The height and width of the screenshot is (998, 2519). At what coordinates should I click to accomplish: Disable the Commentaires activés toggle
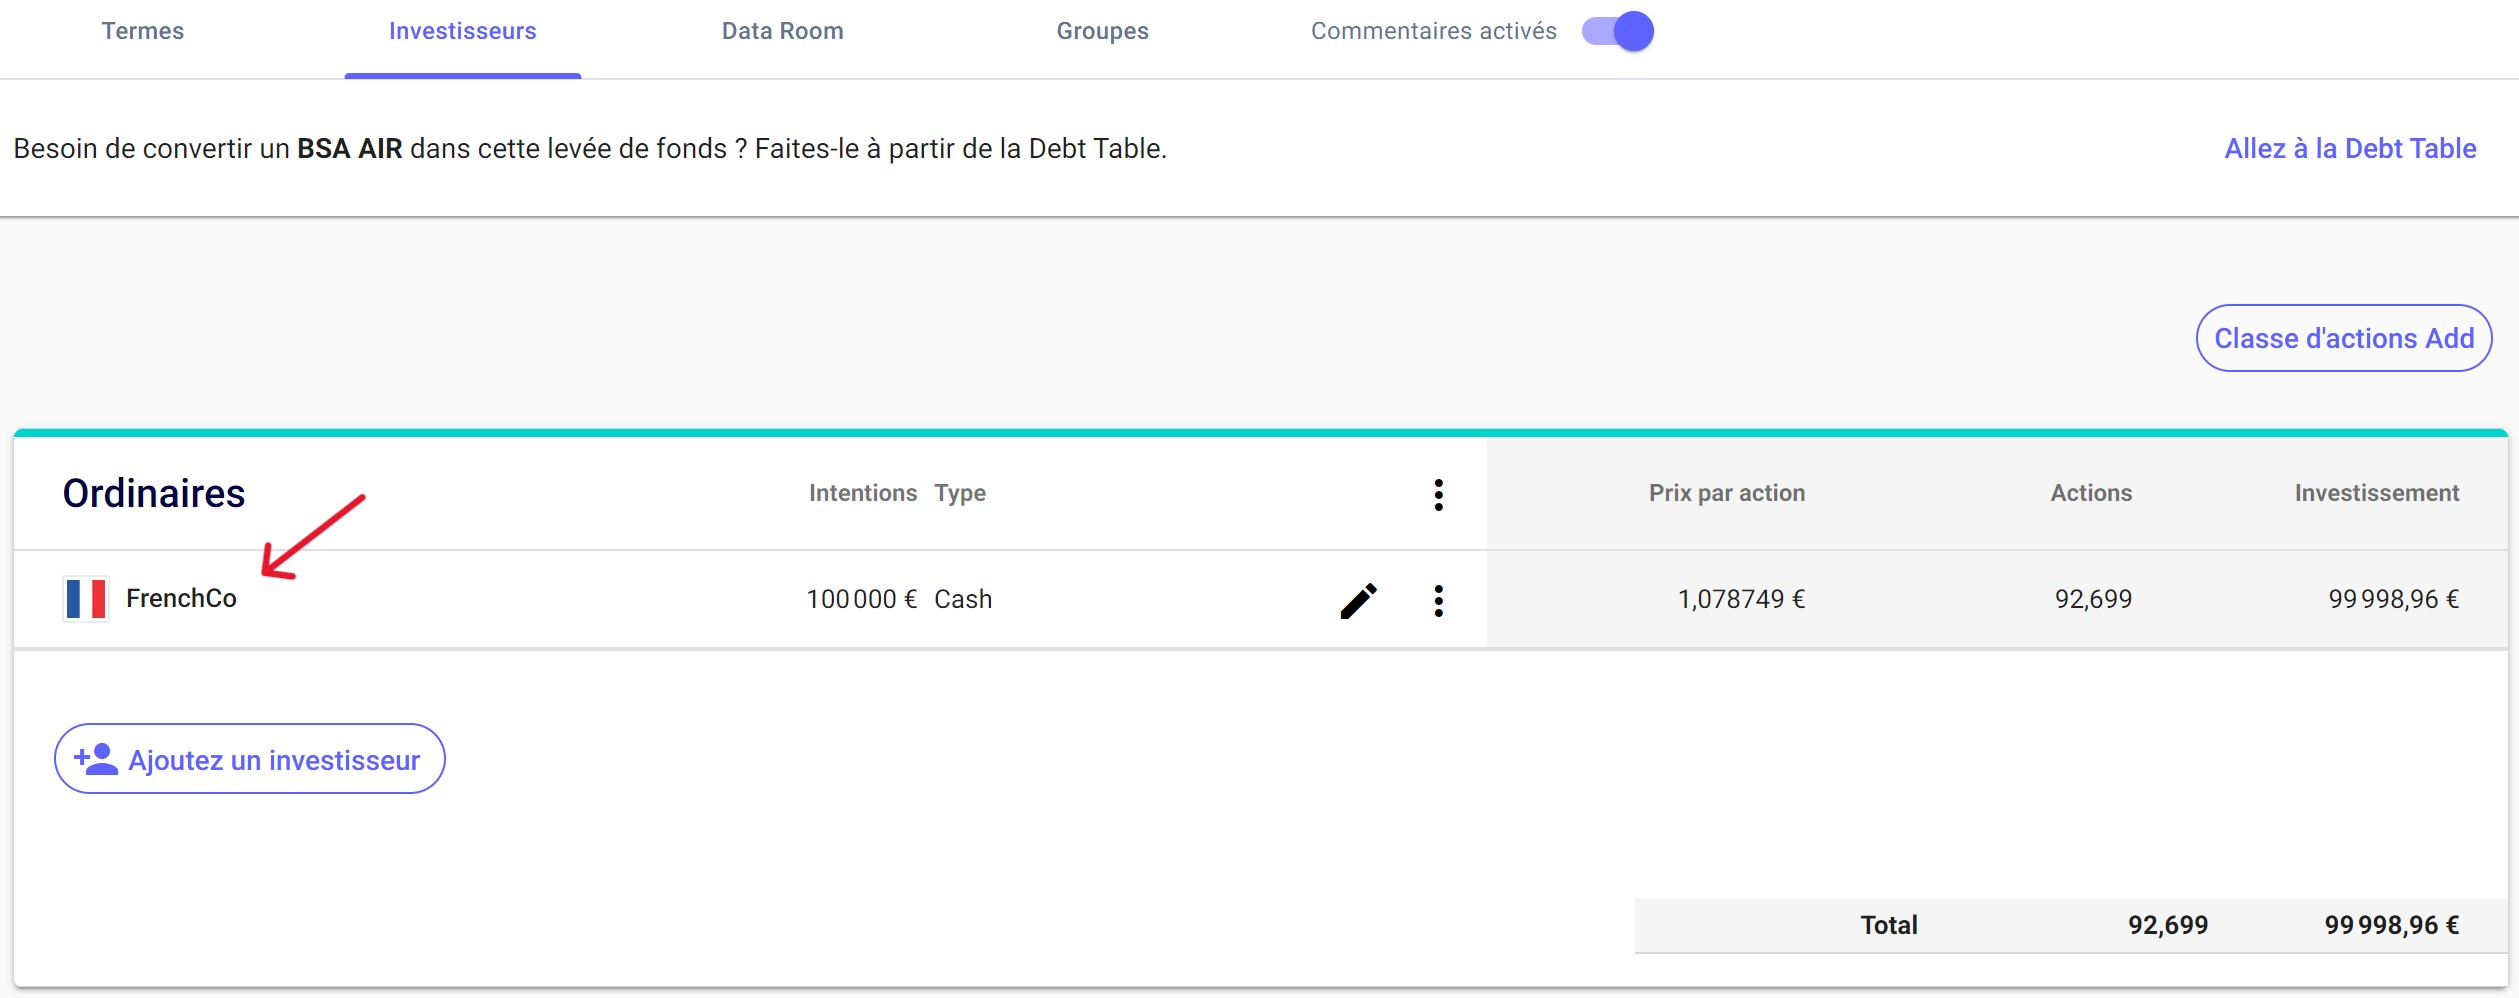[x=1617, y=31]
